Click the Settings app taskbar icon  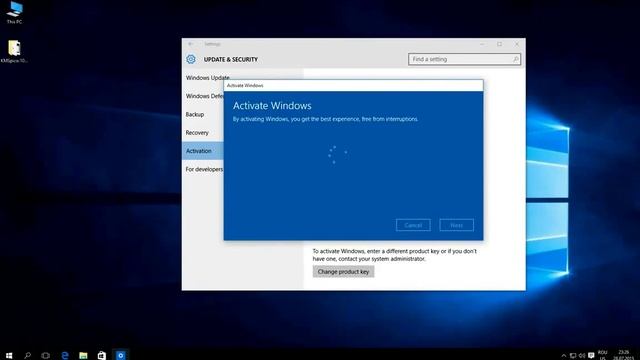(x=120, y=355)
